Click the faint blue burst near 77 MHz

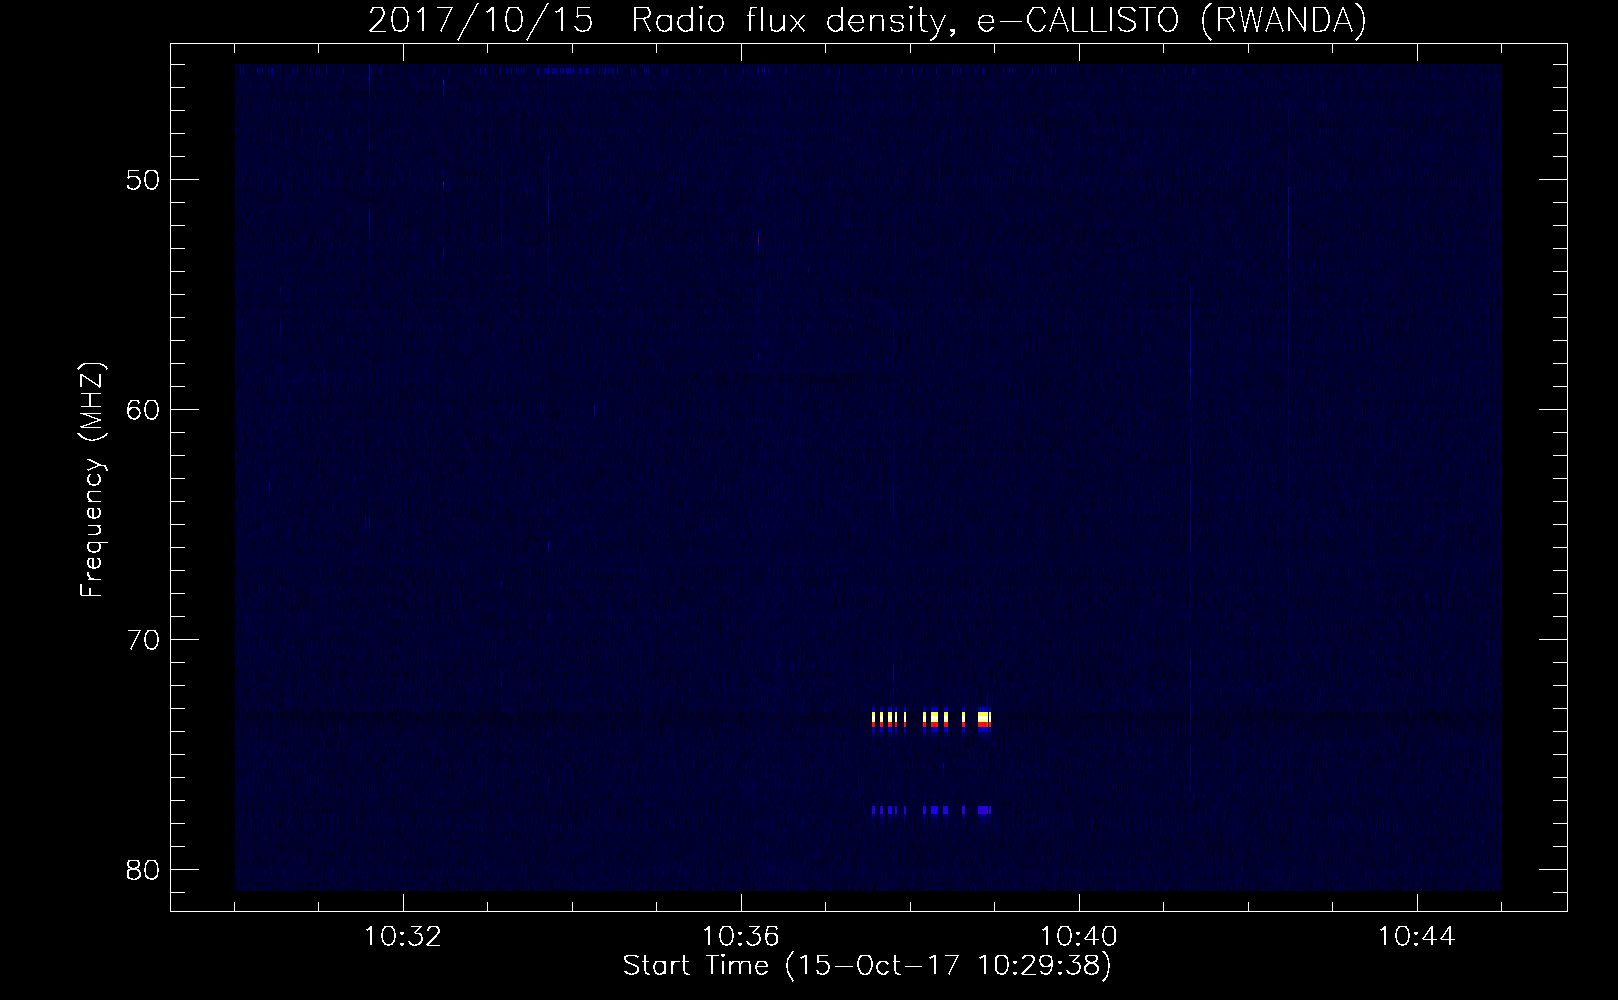tap(931, 810)
